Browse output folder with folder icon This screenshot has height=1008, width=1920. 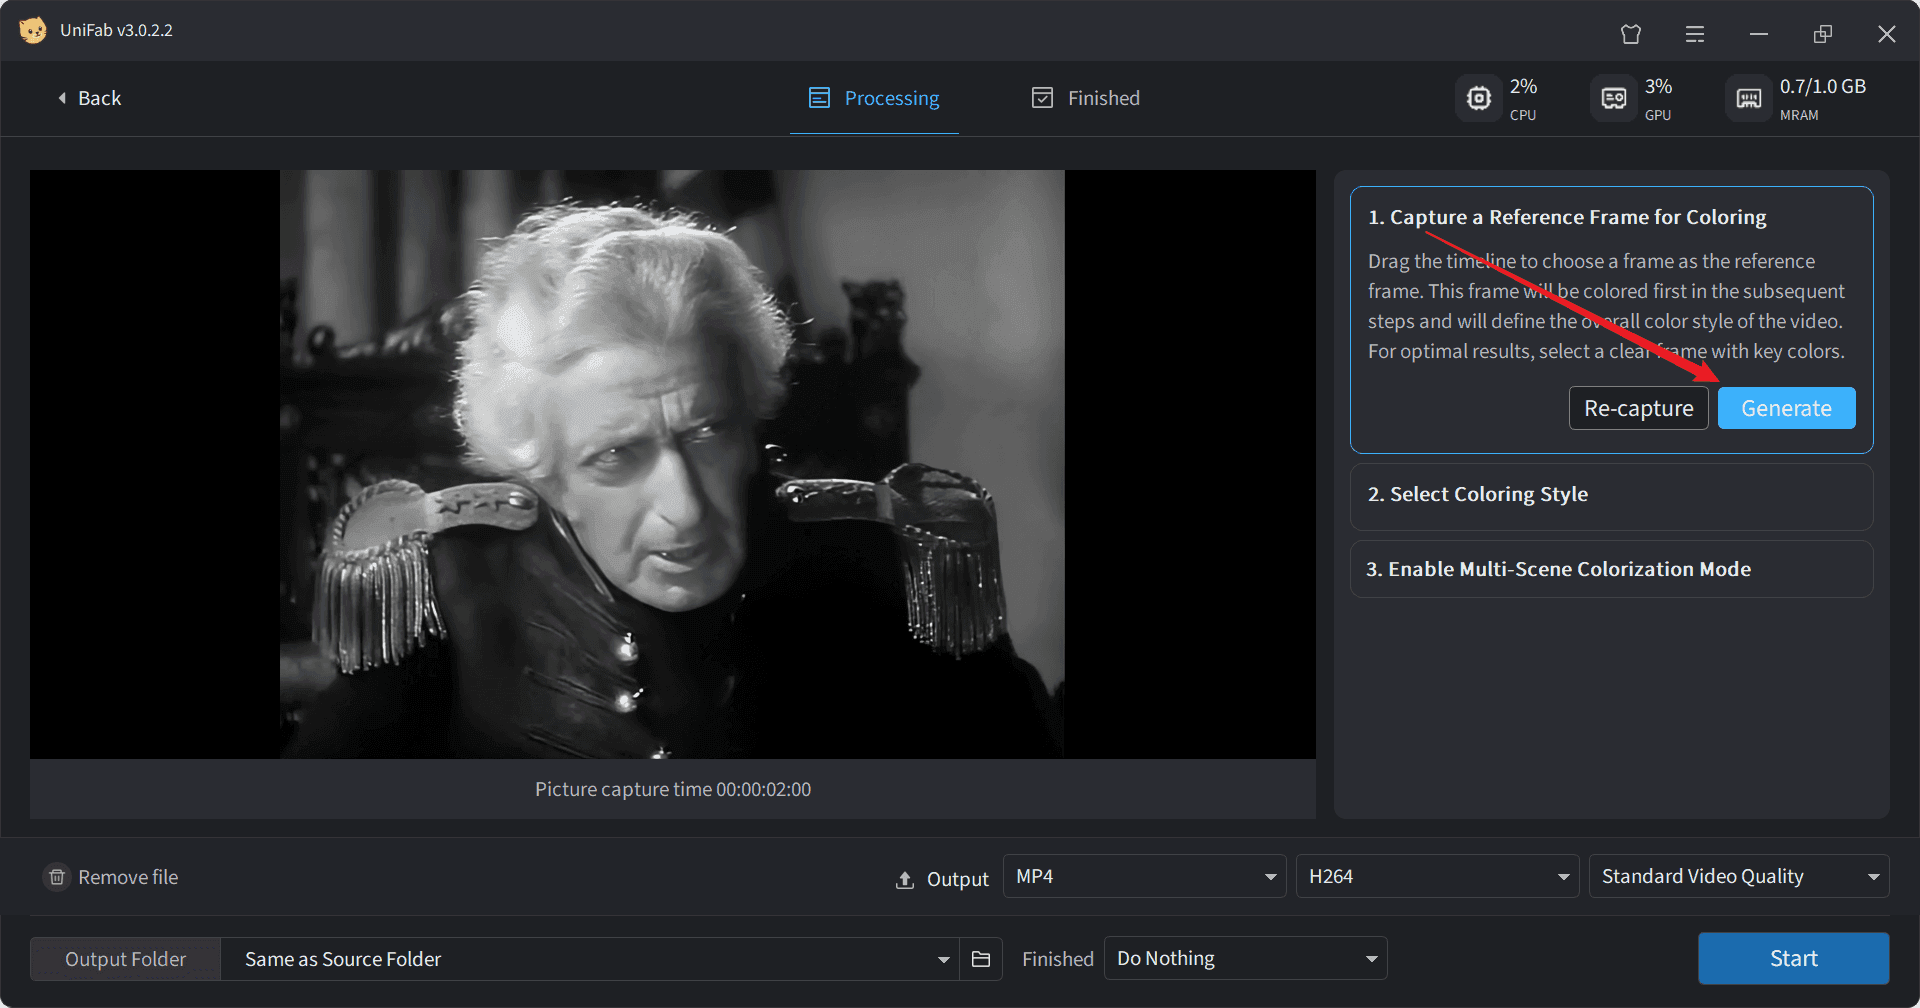coord(981,959)
